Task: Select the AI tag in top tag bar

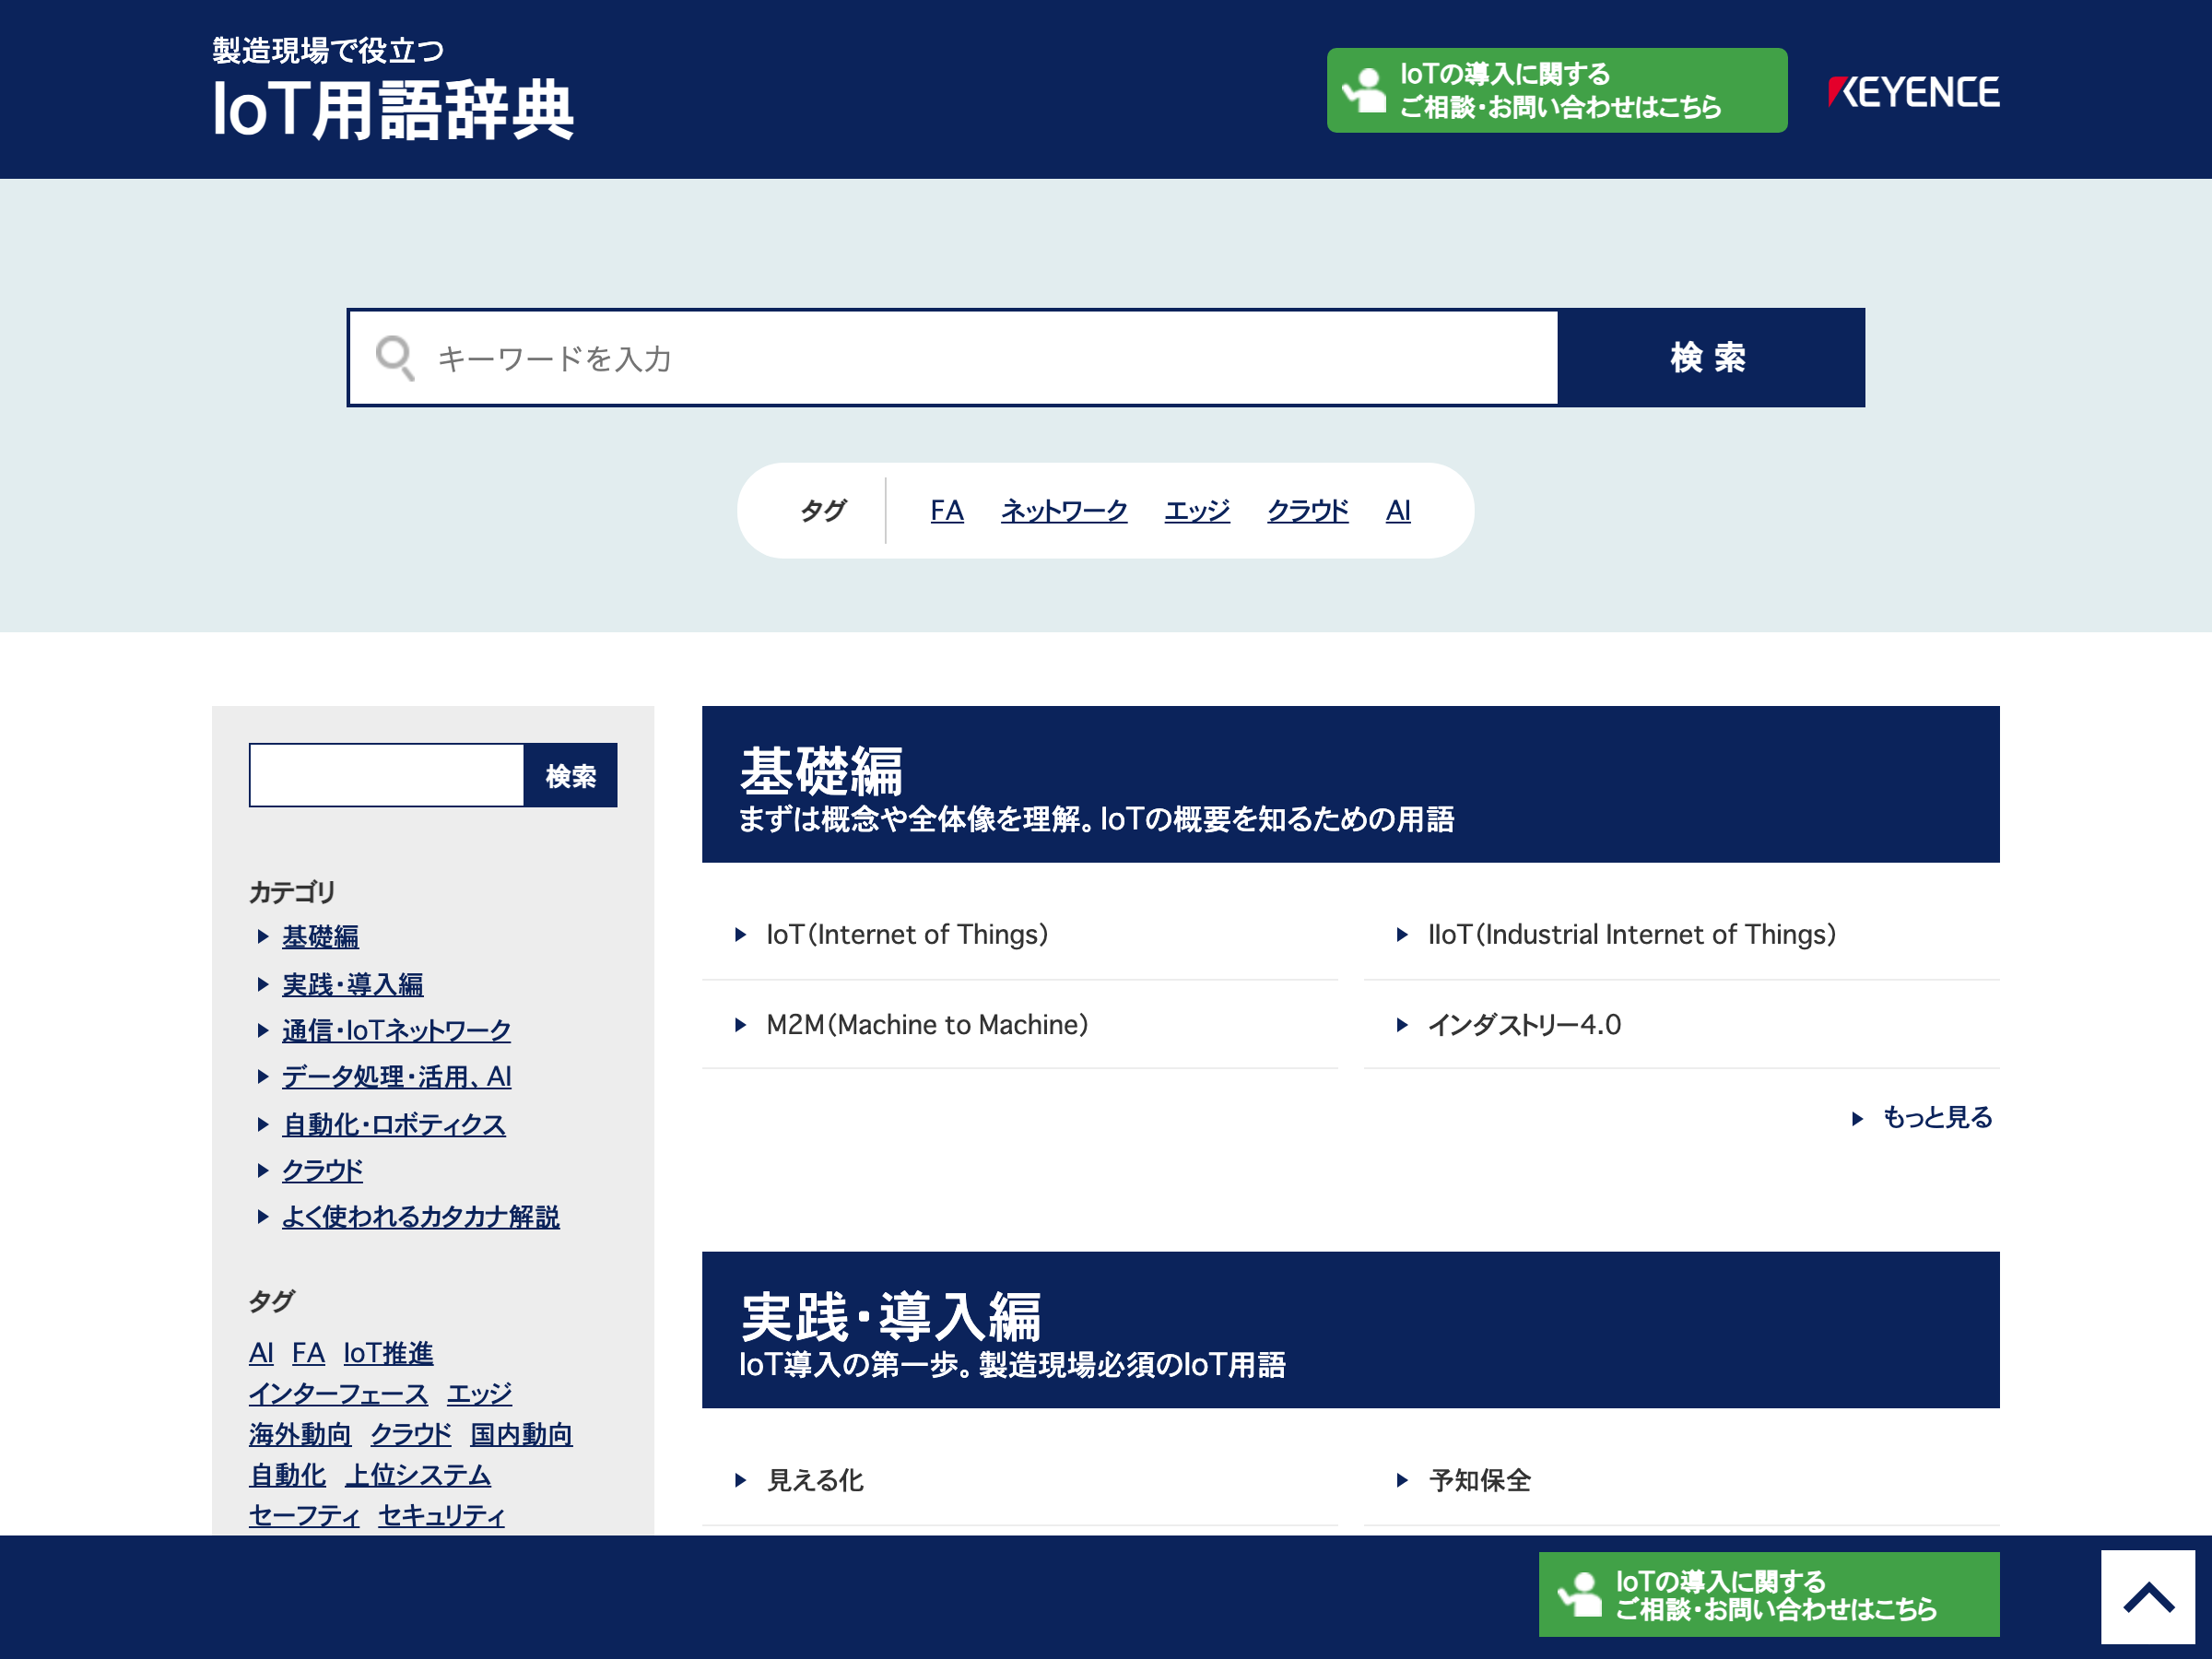Action: click(x=1398, y=511)
